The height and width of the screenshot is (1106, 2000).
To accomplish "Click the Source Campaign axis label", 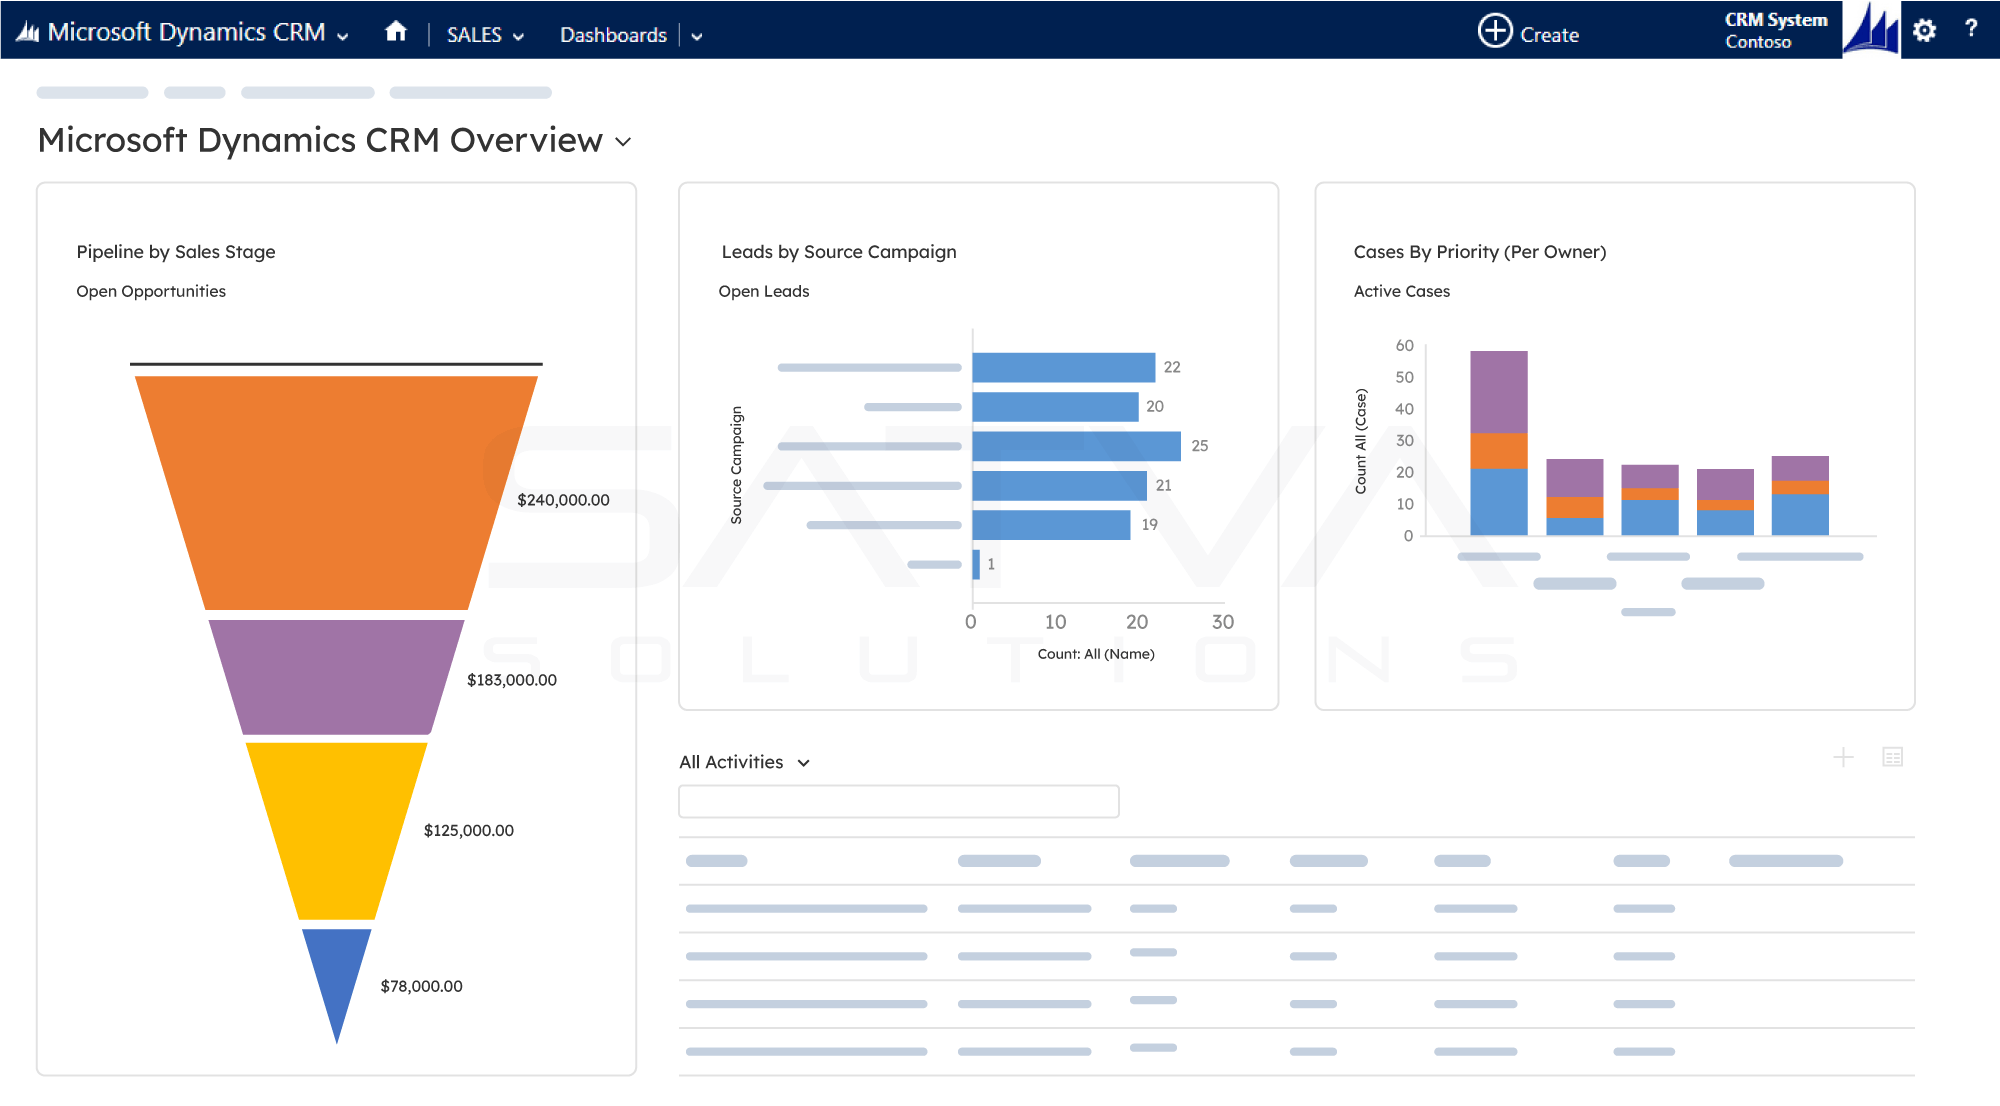I will point(737,465).
